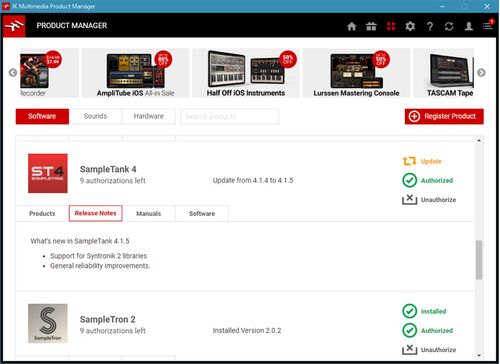Switch to the Sounds category tab
The width and height of the screenshot is (500, 364).
tap(95, 116)
